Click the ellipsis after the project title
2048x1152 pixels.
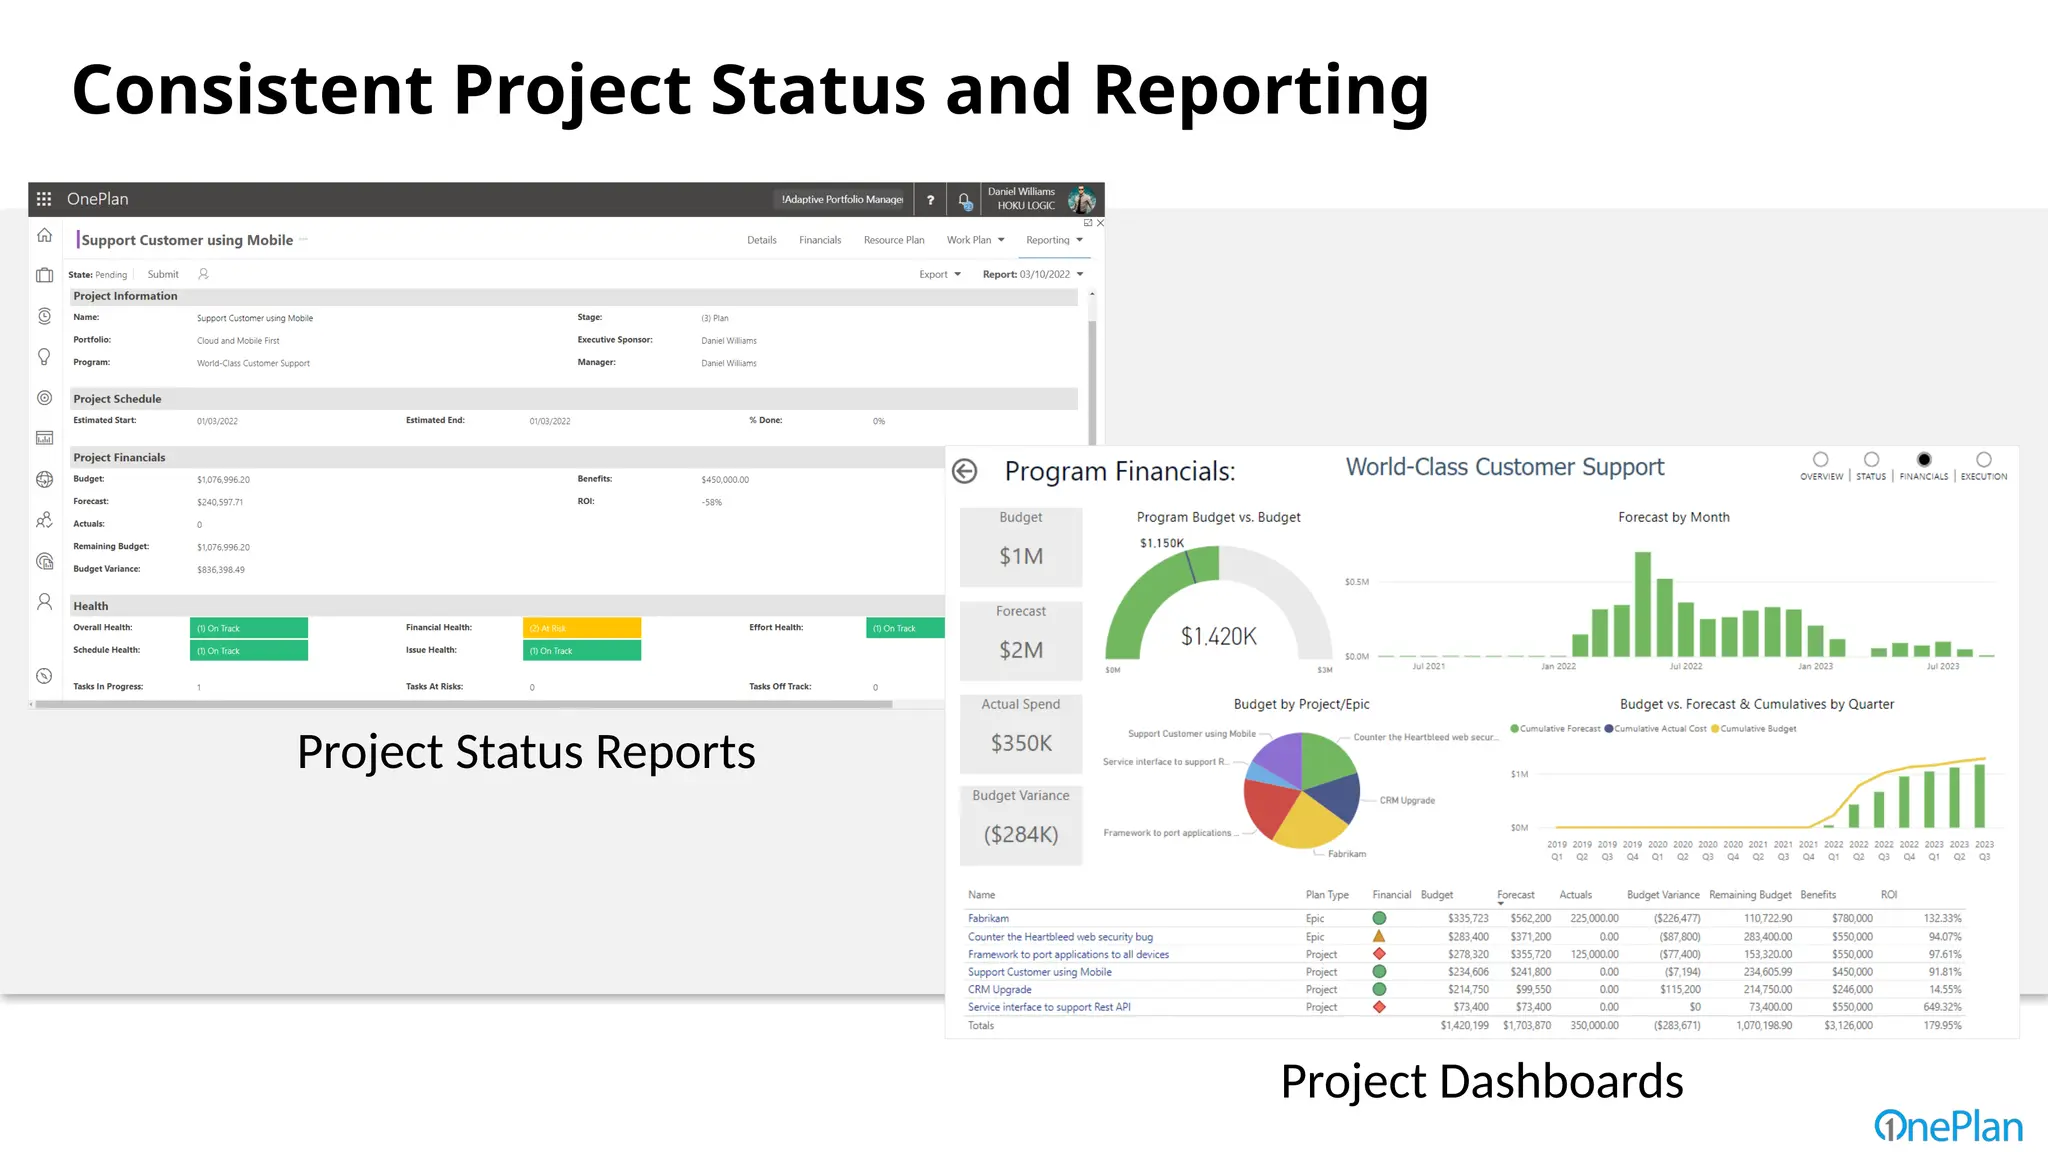coord(303,240)
